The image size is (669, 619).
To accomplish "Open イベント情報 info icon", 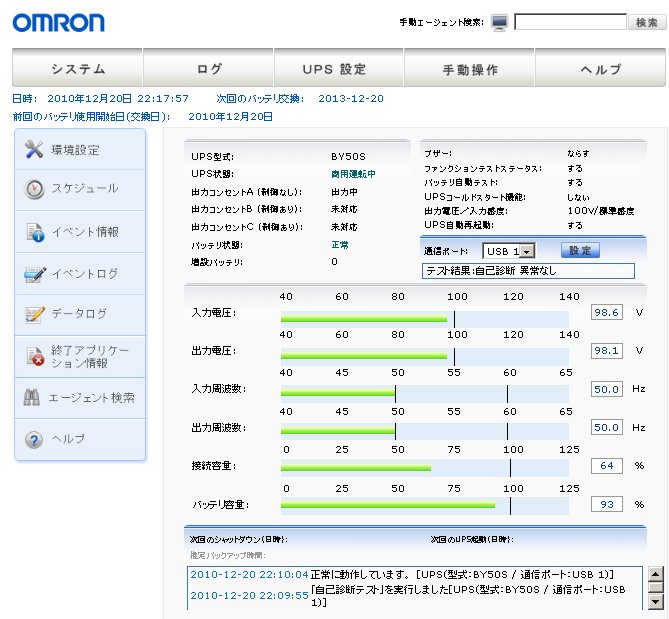I will point(34,232).
